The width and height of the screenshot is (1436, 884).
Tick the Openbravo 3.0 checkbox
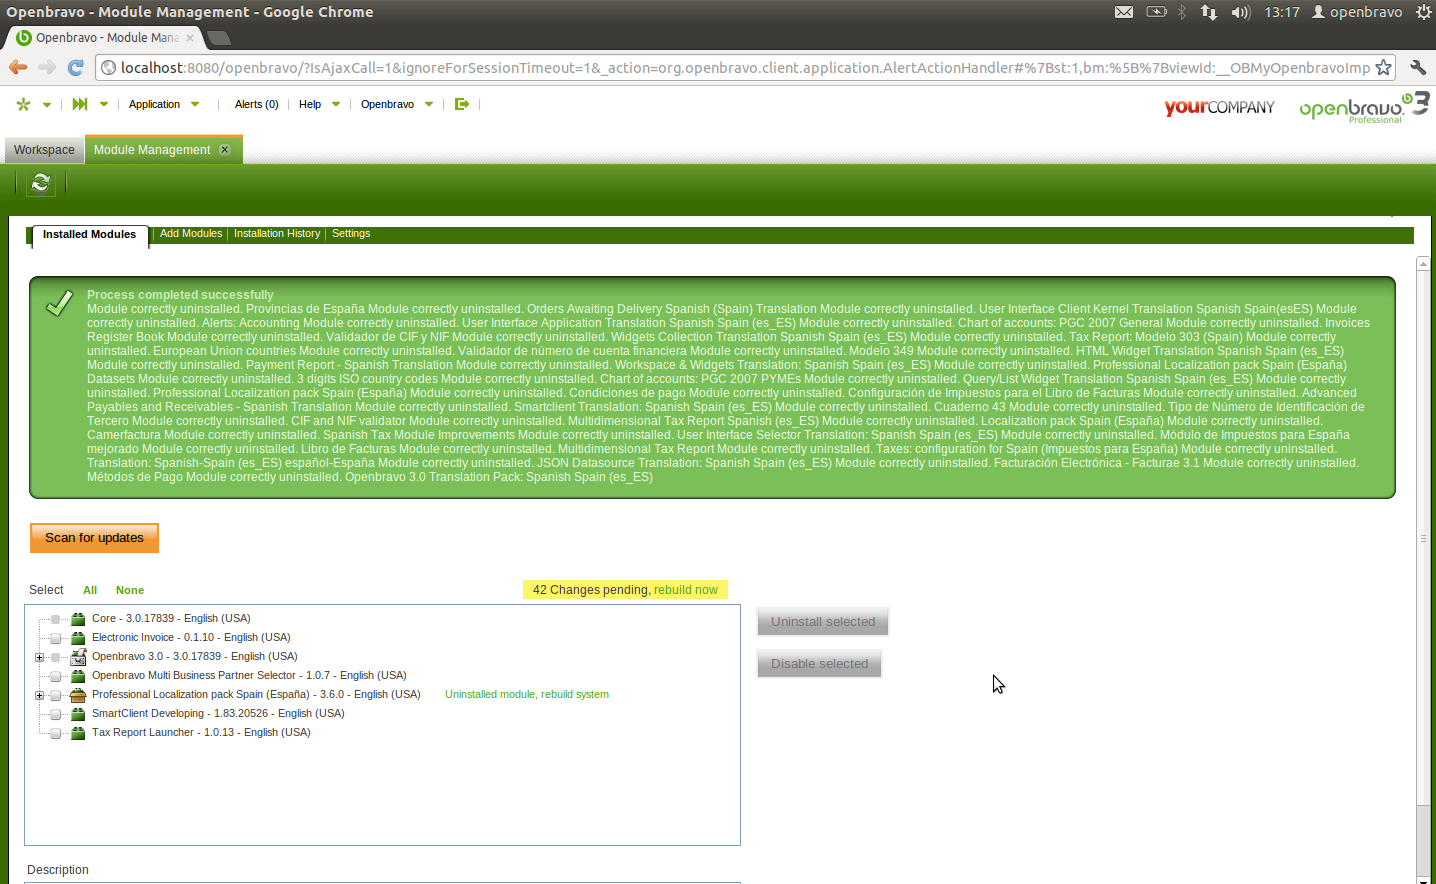click(56, 657)
